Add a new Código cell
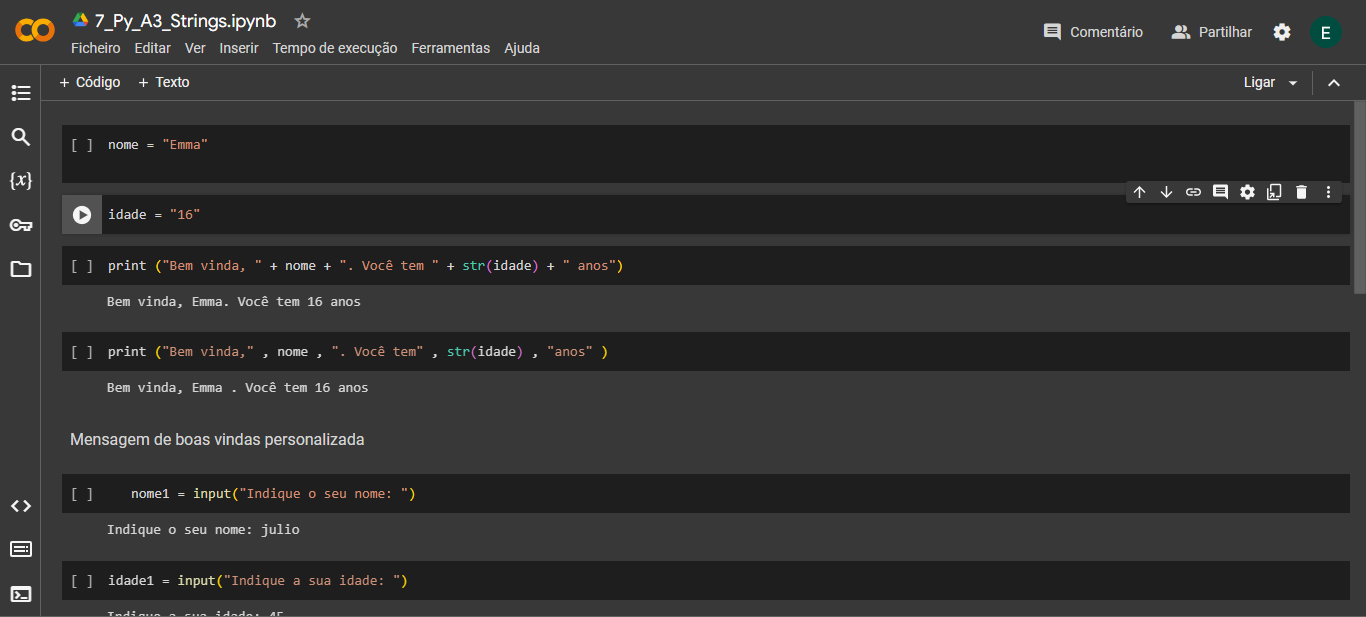 pos(90,82)
